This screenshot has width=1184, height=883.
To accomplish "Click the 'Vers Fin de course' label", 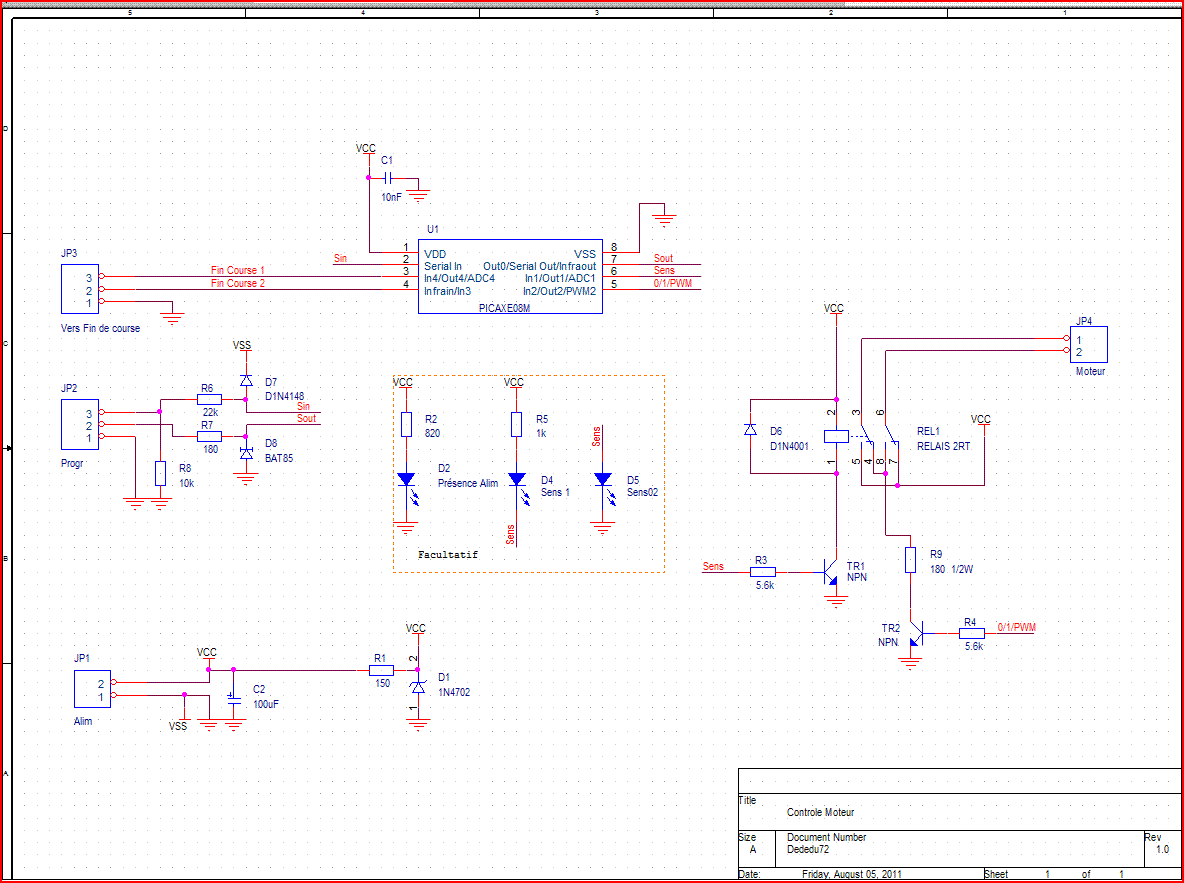I will point(100,329).
